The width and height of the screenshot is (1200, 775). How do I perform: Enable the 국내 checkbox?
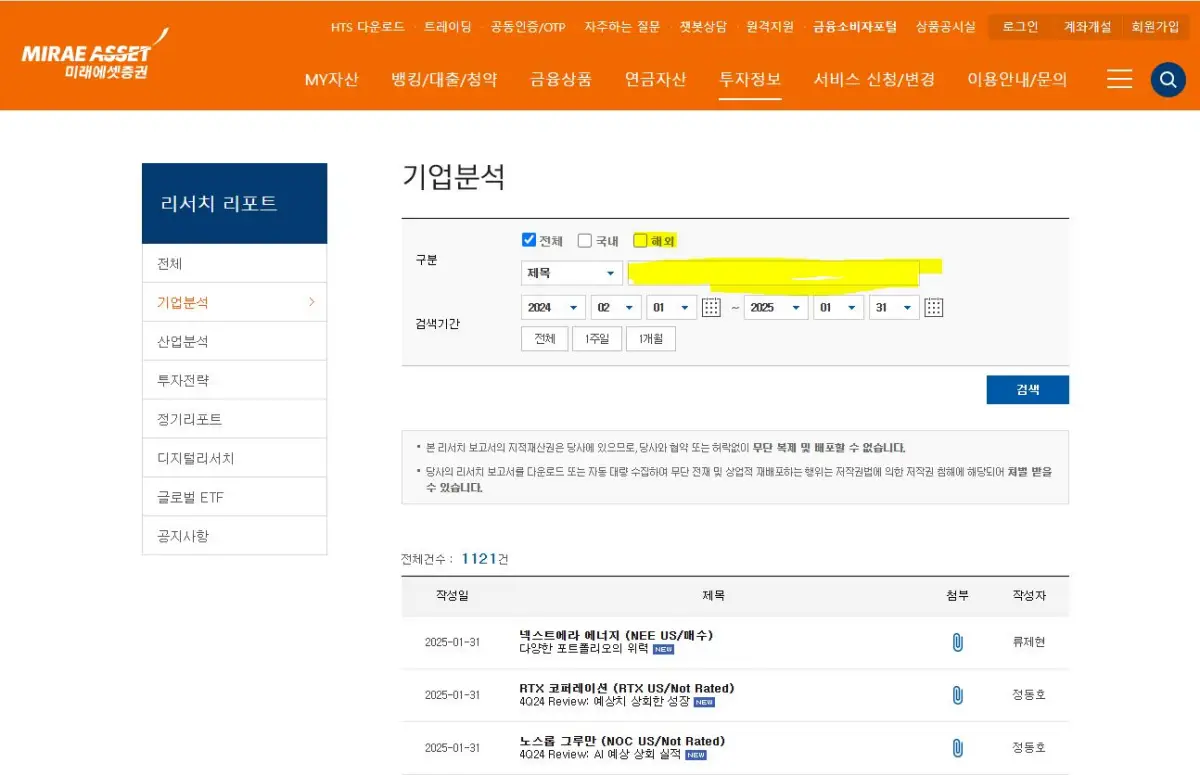pyautogui.click(x=584, y=239)
